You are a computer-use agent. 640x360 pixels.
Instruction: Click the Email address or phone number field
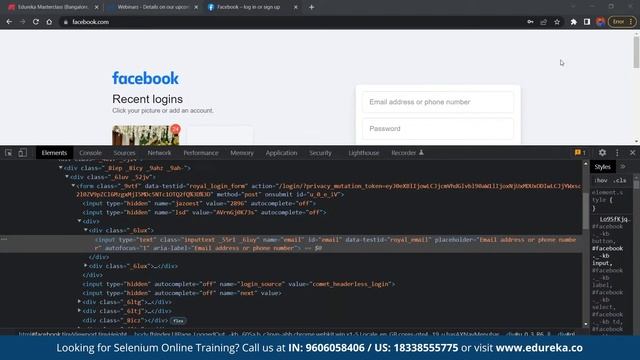[x=438, y=102]
